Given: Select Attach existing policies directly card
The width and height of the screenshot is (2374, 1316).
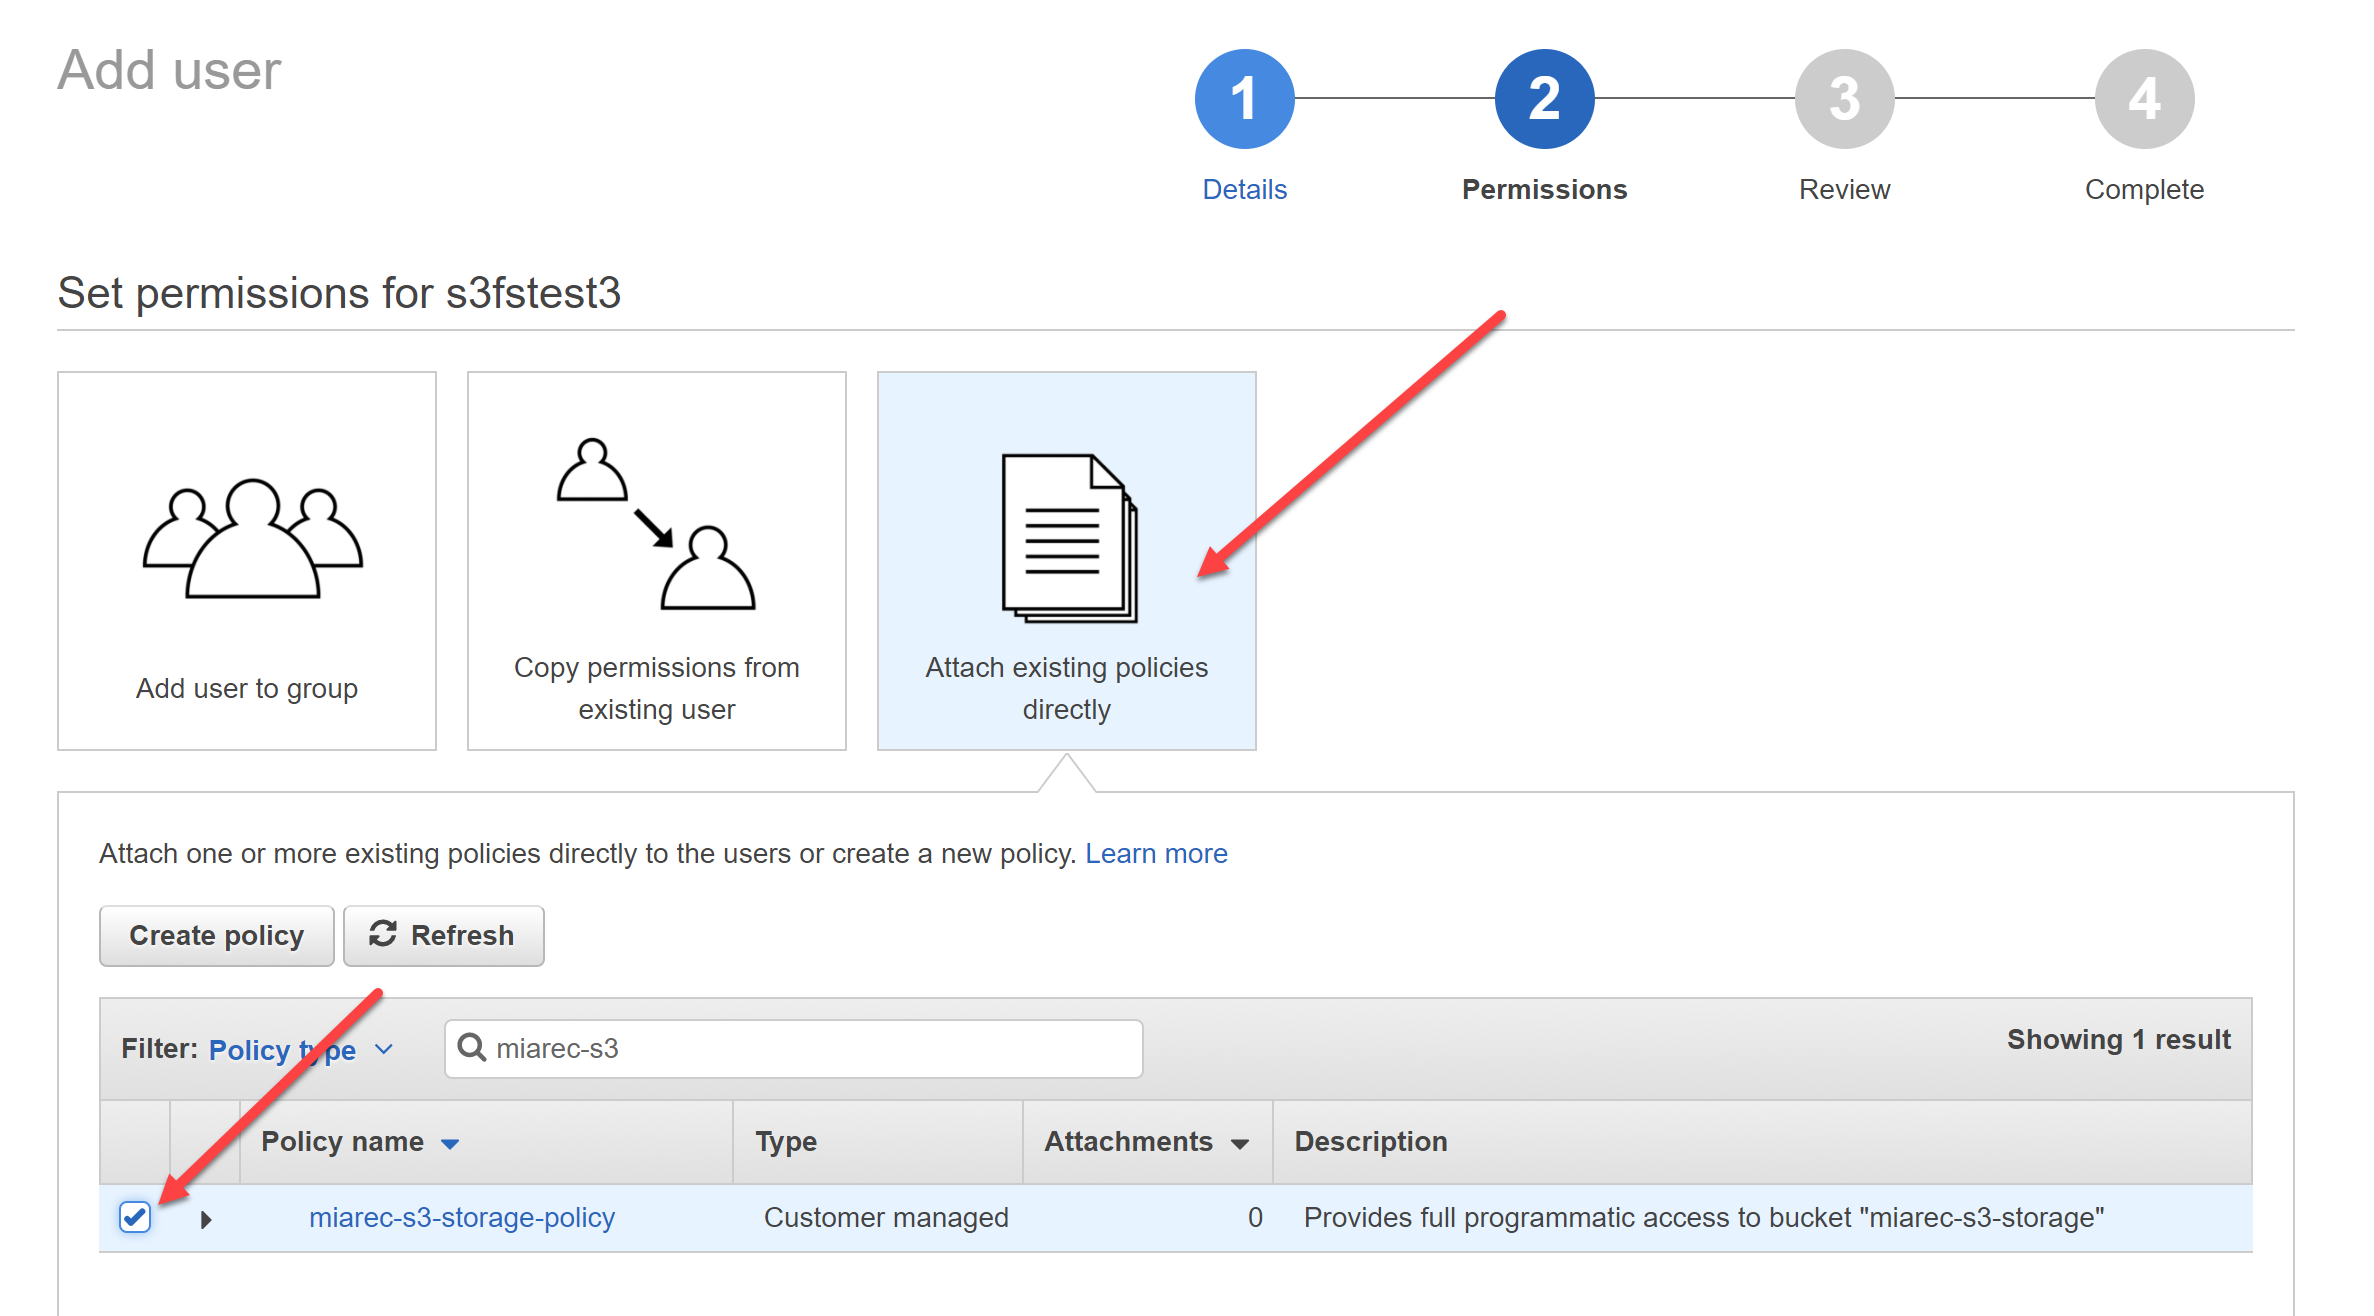Looking at the screenshot, I should 1067,561.
